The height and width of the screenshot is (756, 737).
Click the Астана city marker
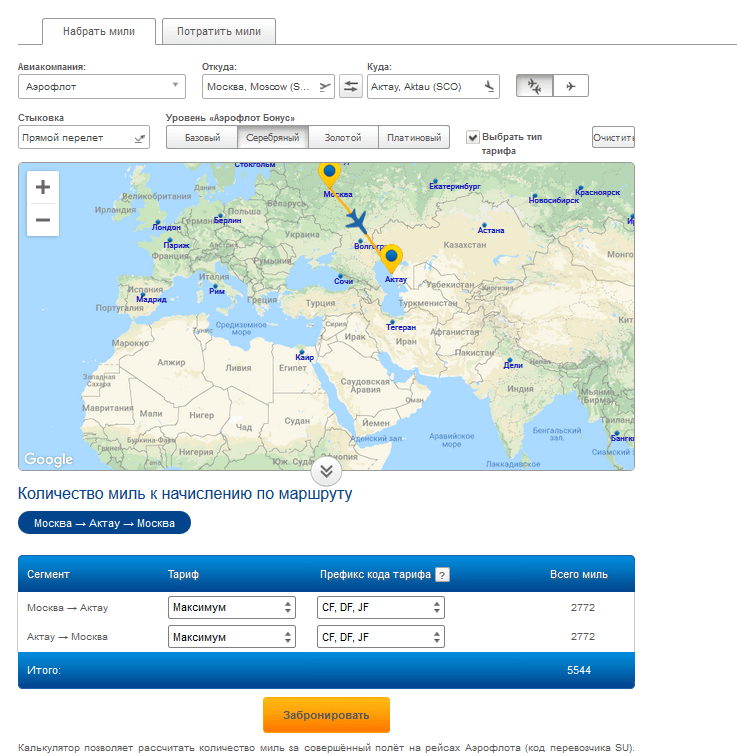(484, 225)
